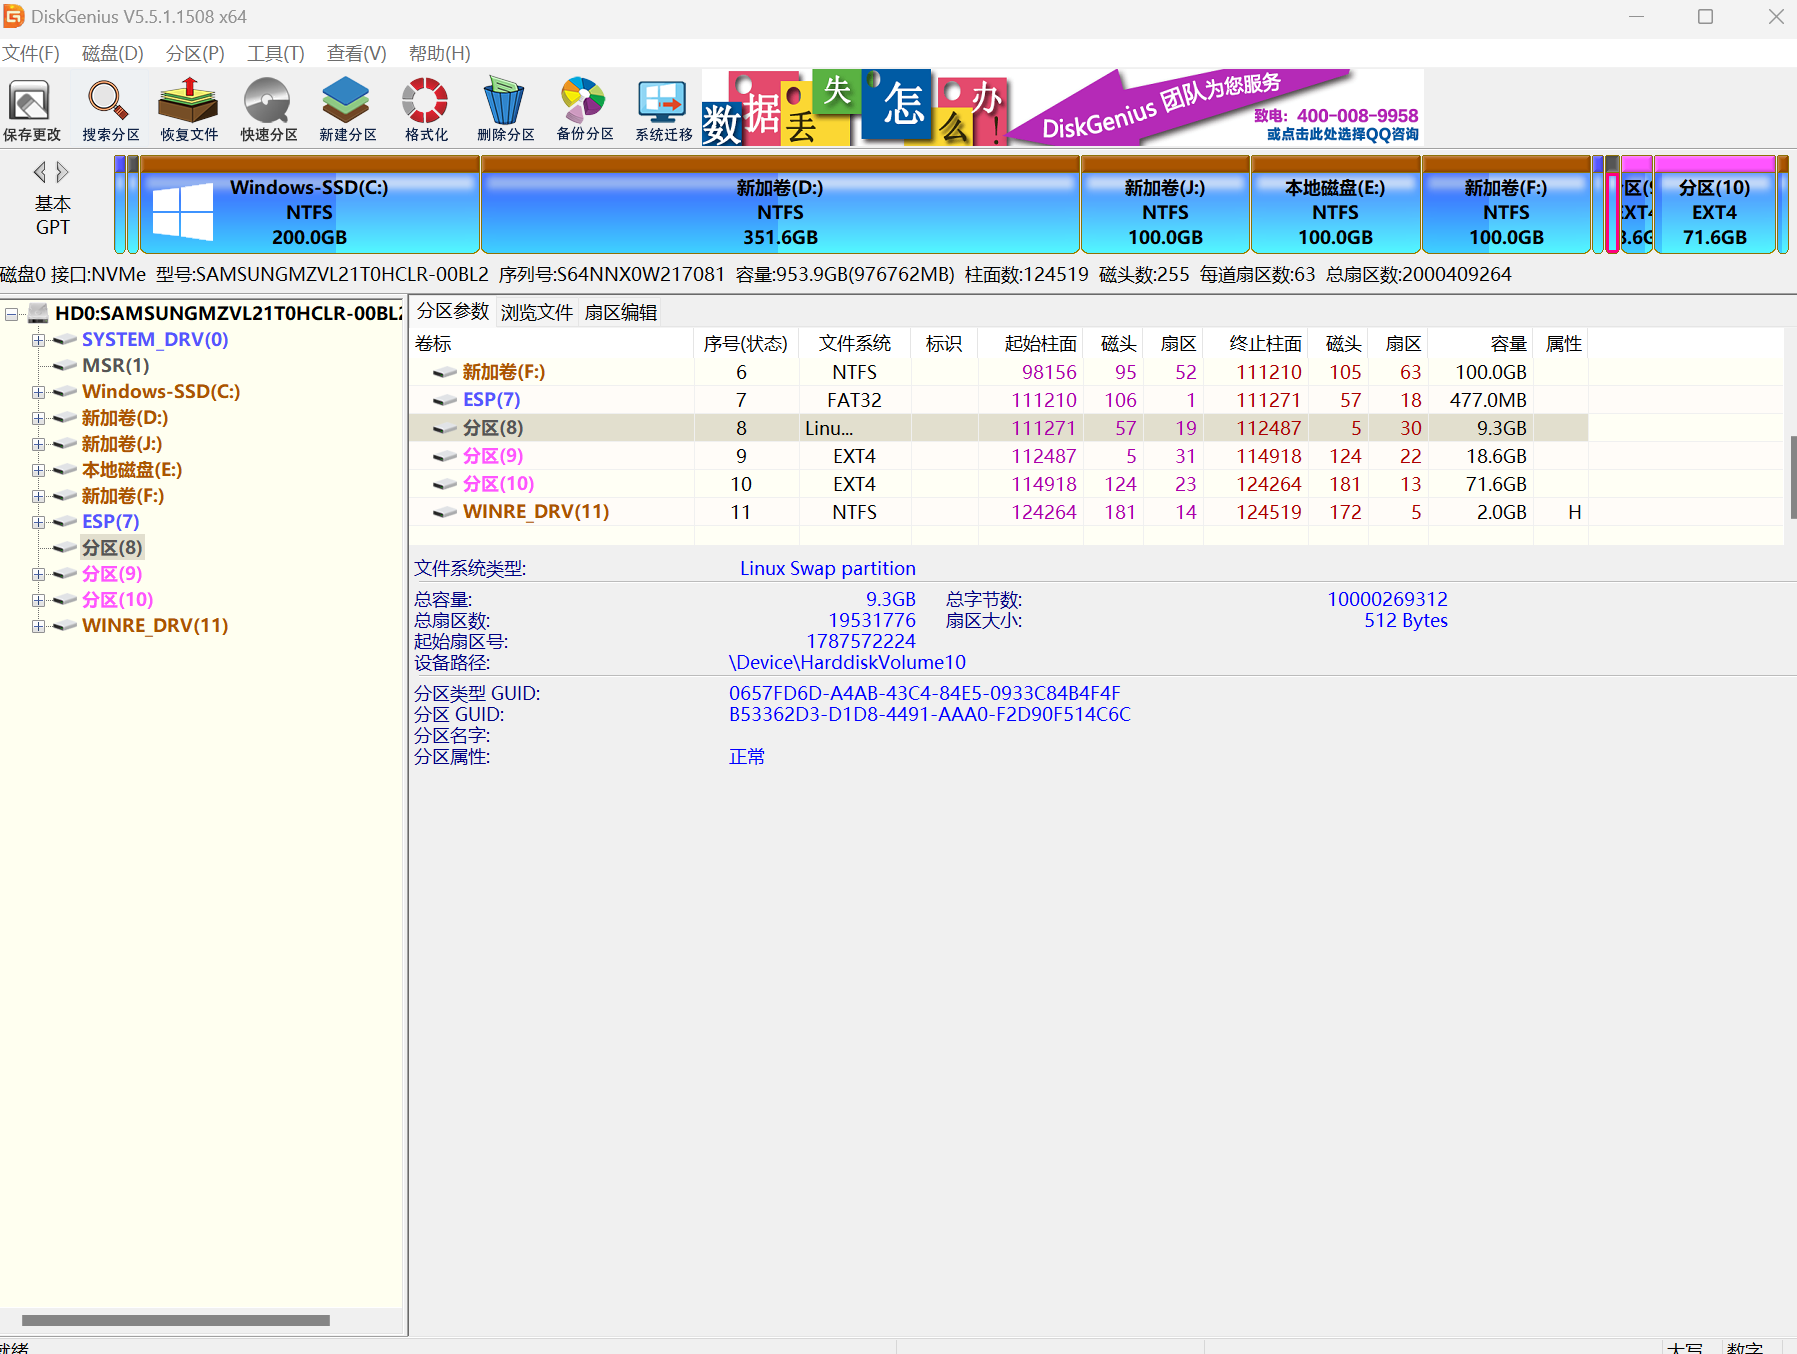Image resolution: width=1797 pixels, height=1354 pixels.
Task: Select 分区(9) in the disk tree
Action: (112, 574)
